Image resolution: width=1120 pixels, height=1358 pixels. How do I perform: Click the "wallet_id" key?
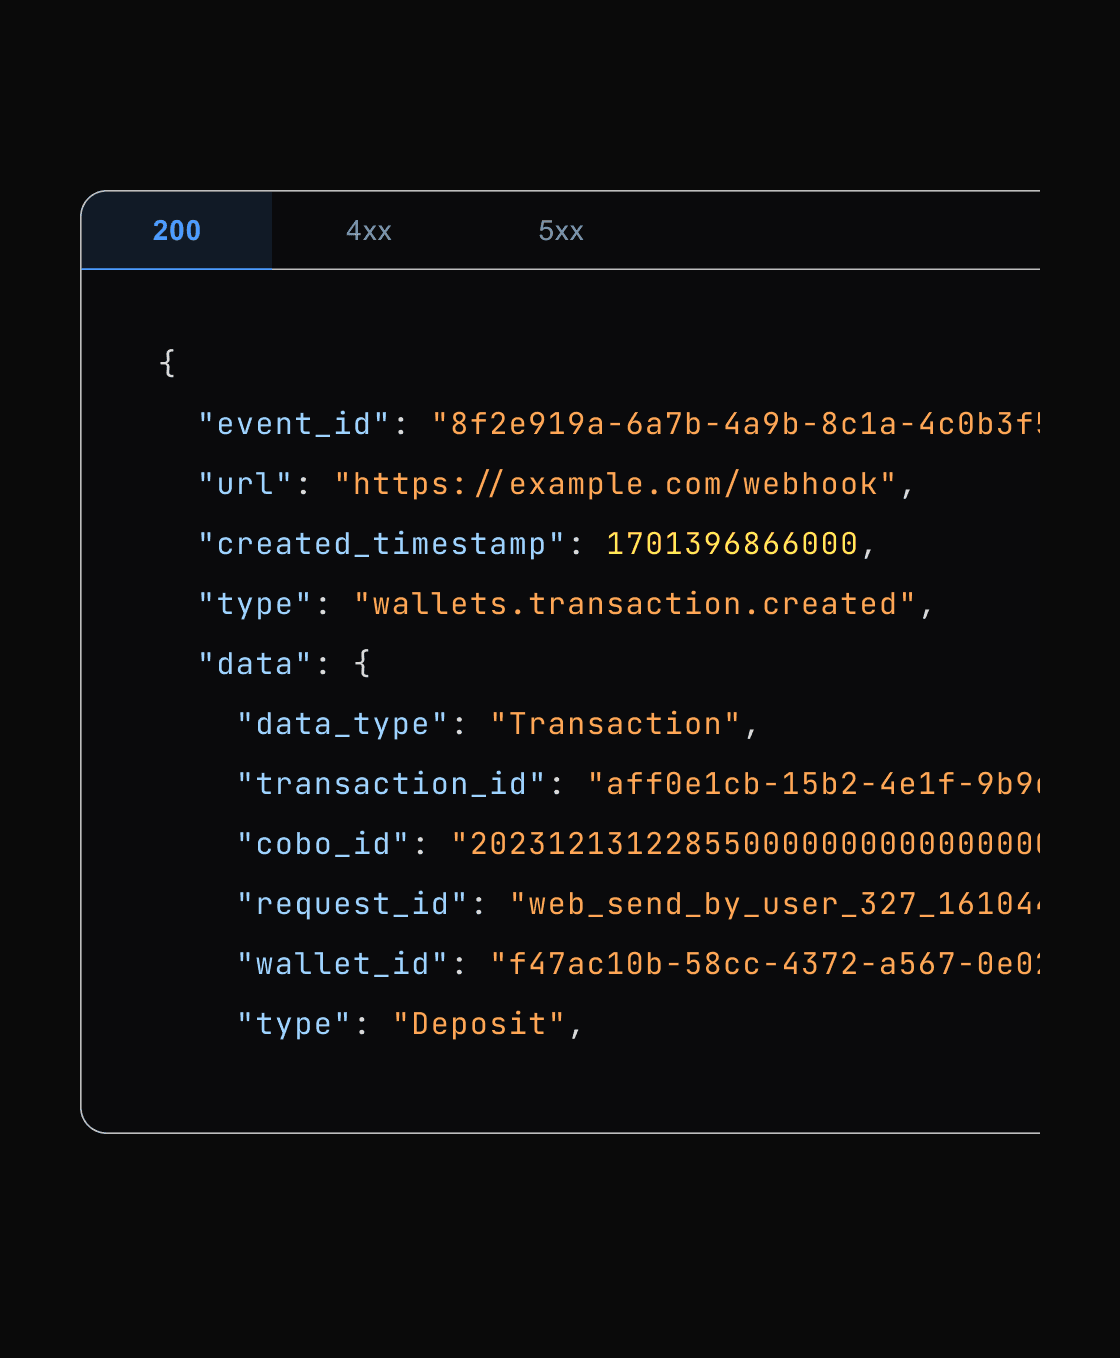click(x=342, y=964)
